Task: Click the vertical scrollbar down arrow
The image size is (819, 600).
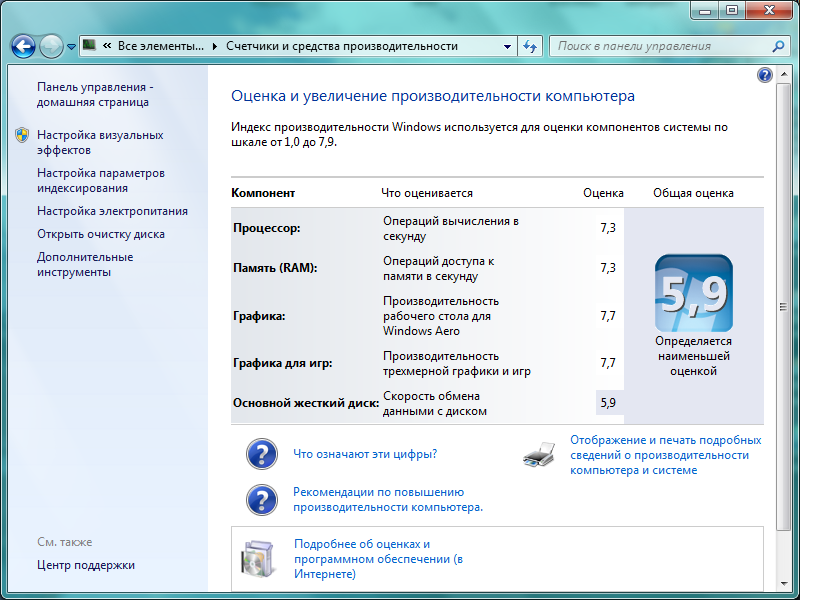Action: tap(783, 583)
